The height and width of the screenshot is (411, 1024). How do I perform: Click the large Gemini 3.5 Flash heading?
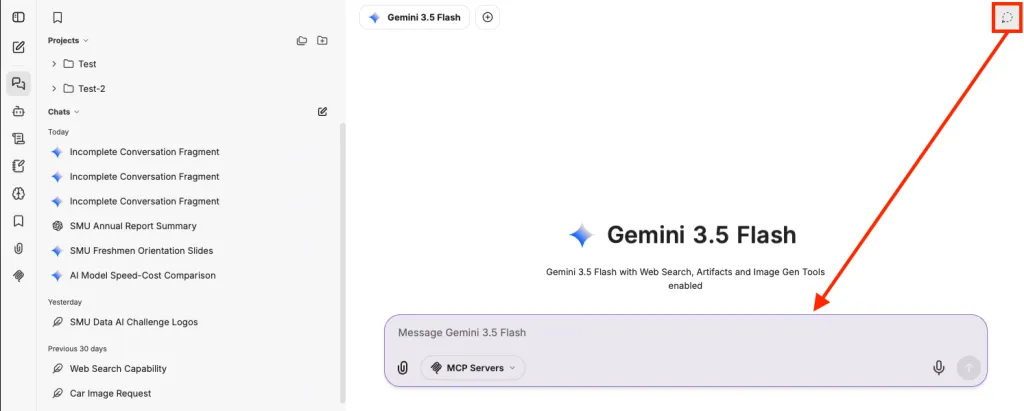(701, 235)
